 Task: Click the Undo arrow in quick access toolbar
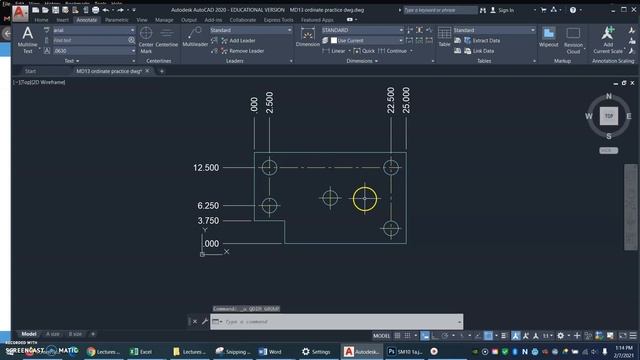[106, 10]
